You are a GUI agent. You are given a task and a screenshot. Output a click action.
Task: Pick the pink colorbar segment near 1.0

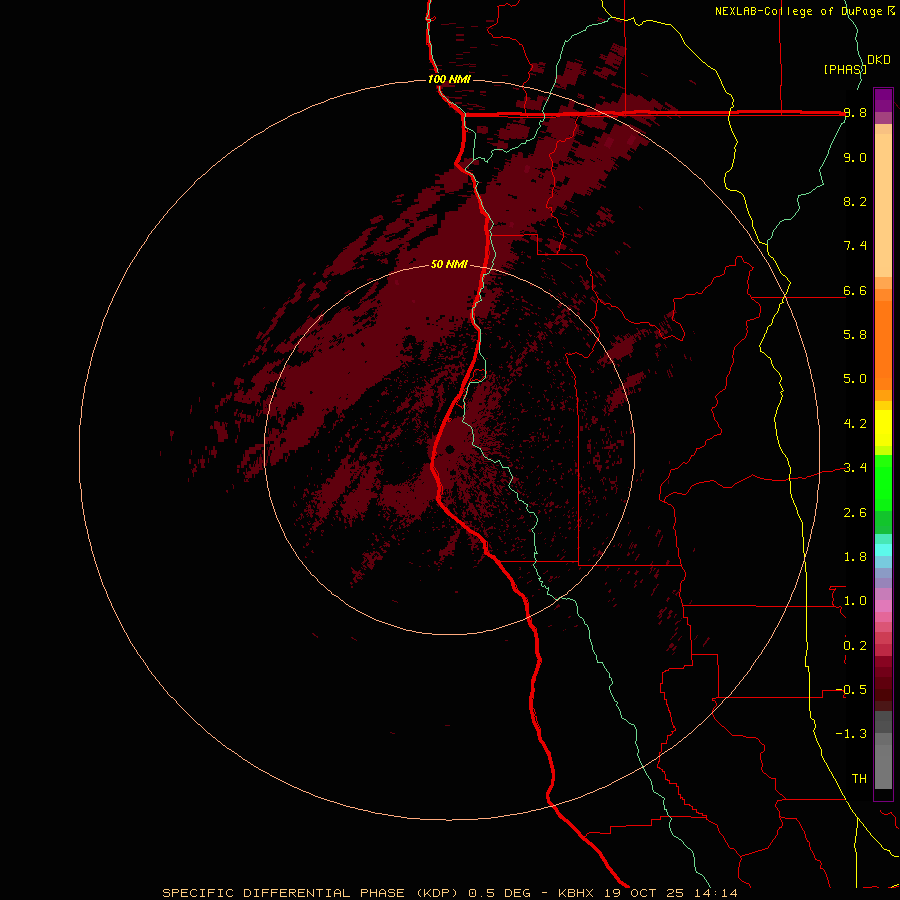[883, 606]
